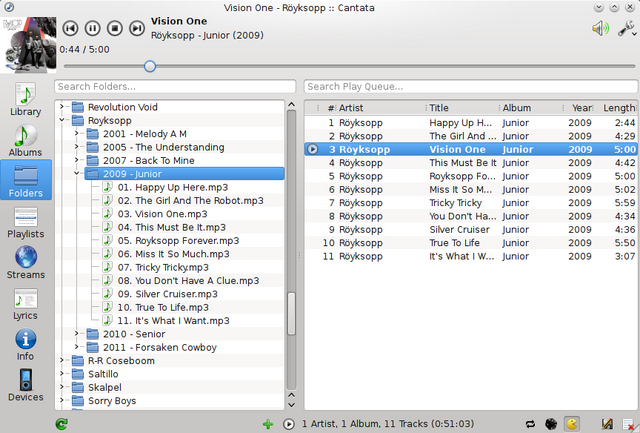
Task: Open the Info view
Action: tap(26, 345)
